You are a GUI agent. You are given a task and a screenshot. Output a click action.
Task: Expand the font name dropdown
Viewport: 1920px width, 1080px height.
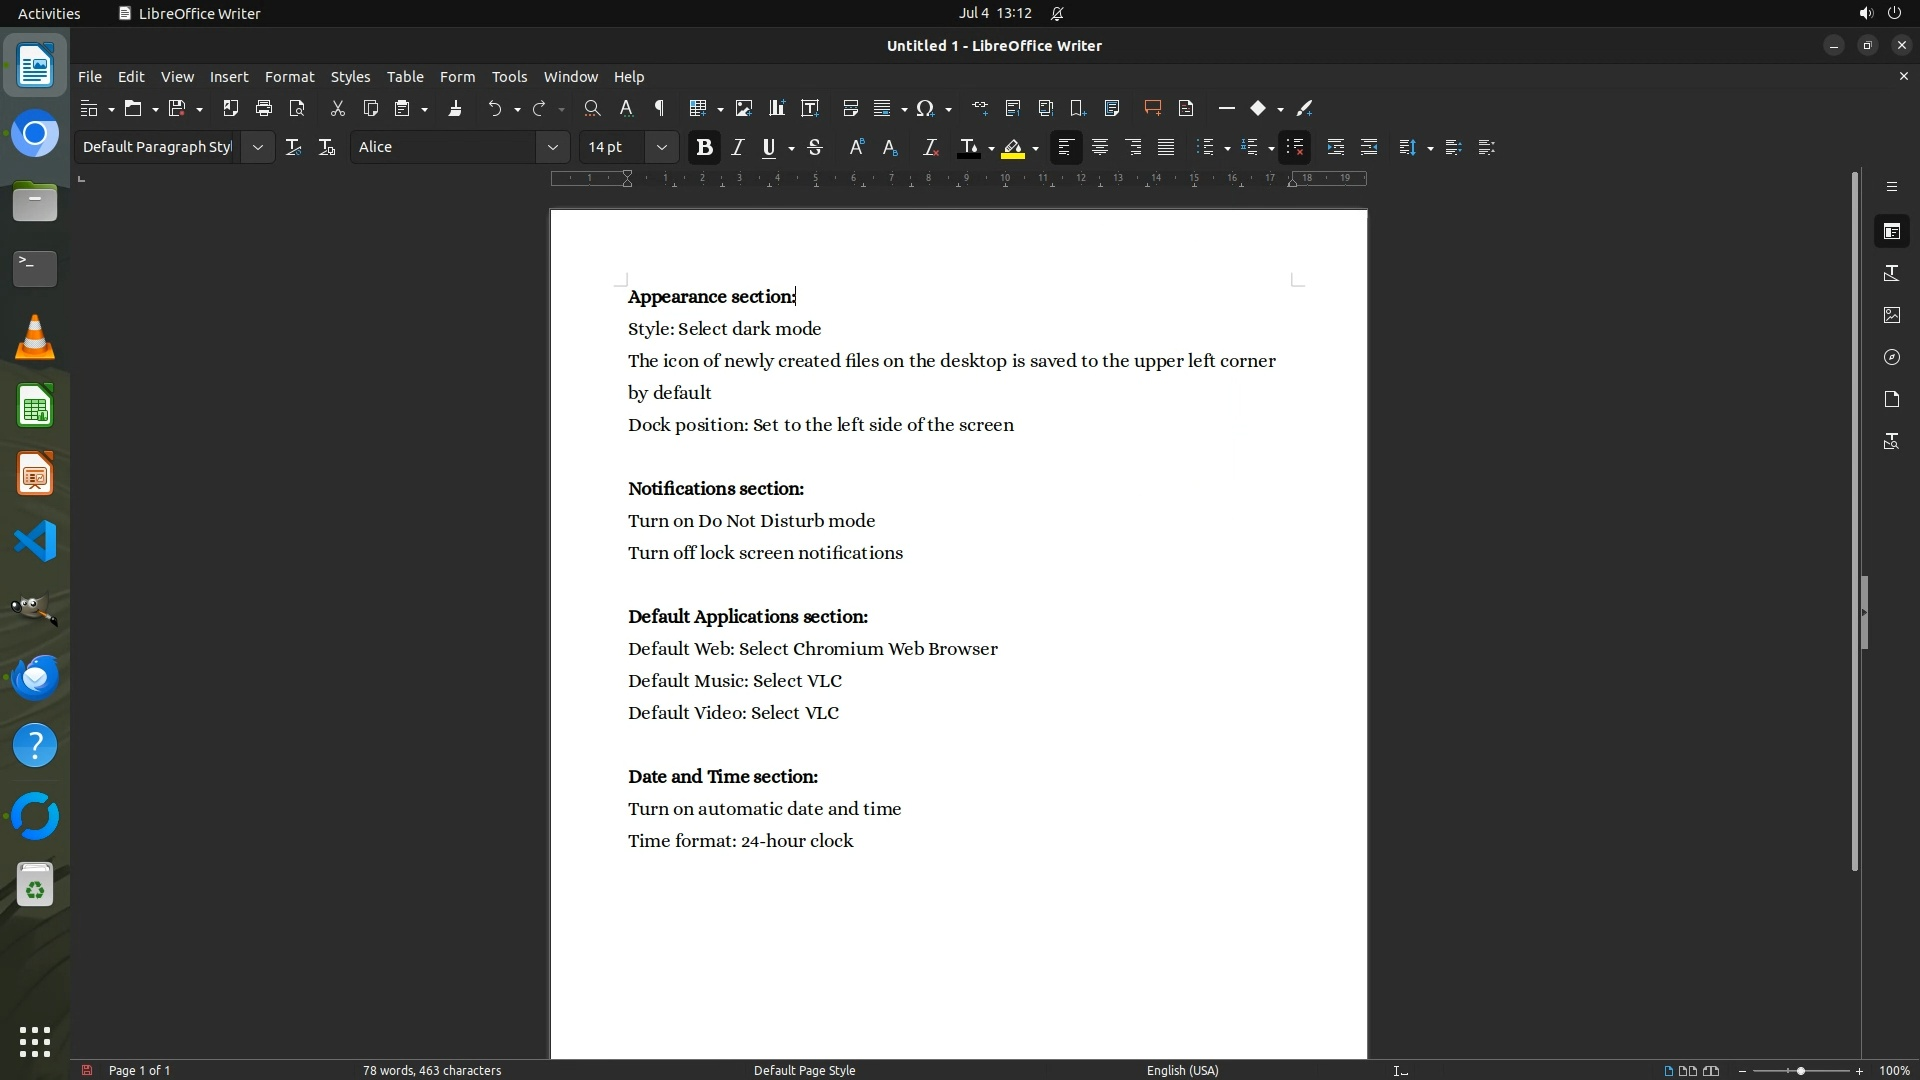[x=552, y=147]
